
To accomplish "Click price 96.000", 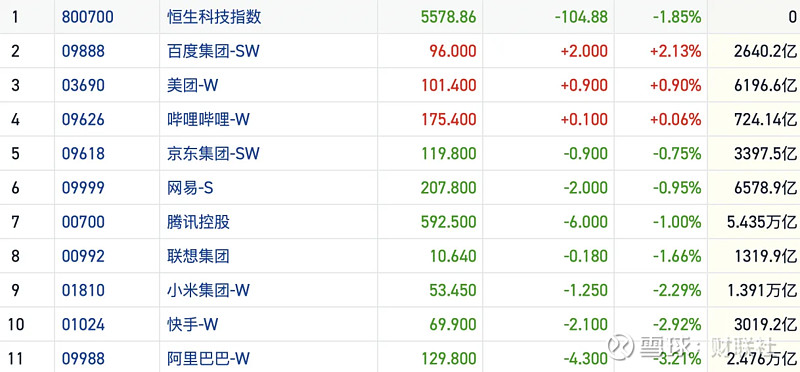I will [452, 51].
